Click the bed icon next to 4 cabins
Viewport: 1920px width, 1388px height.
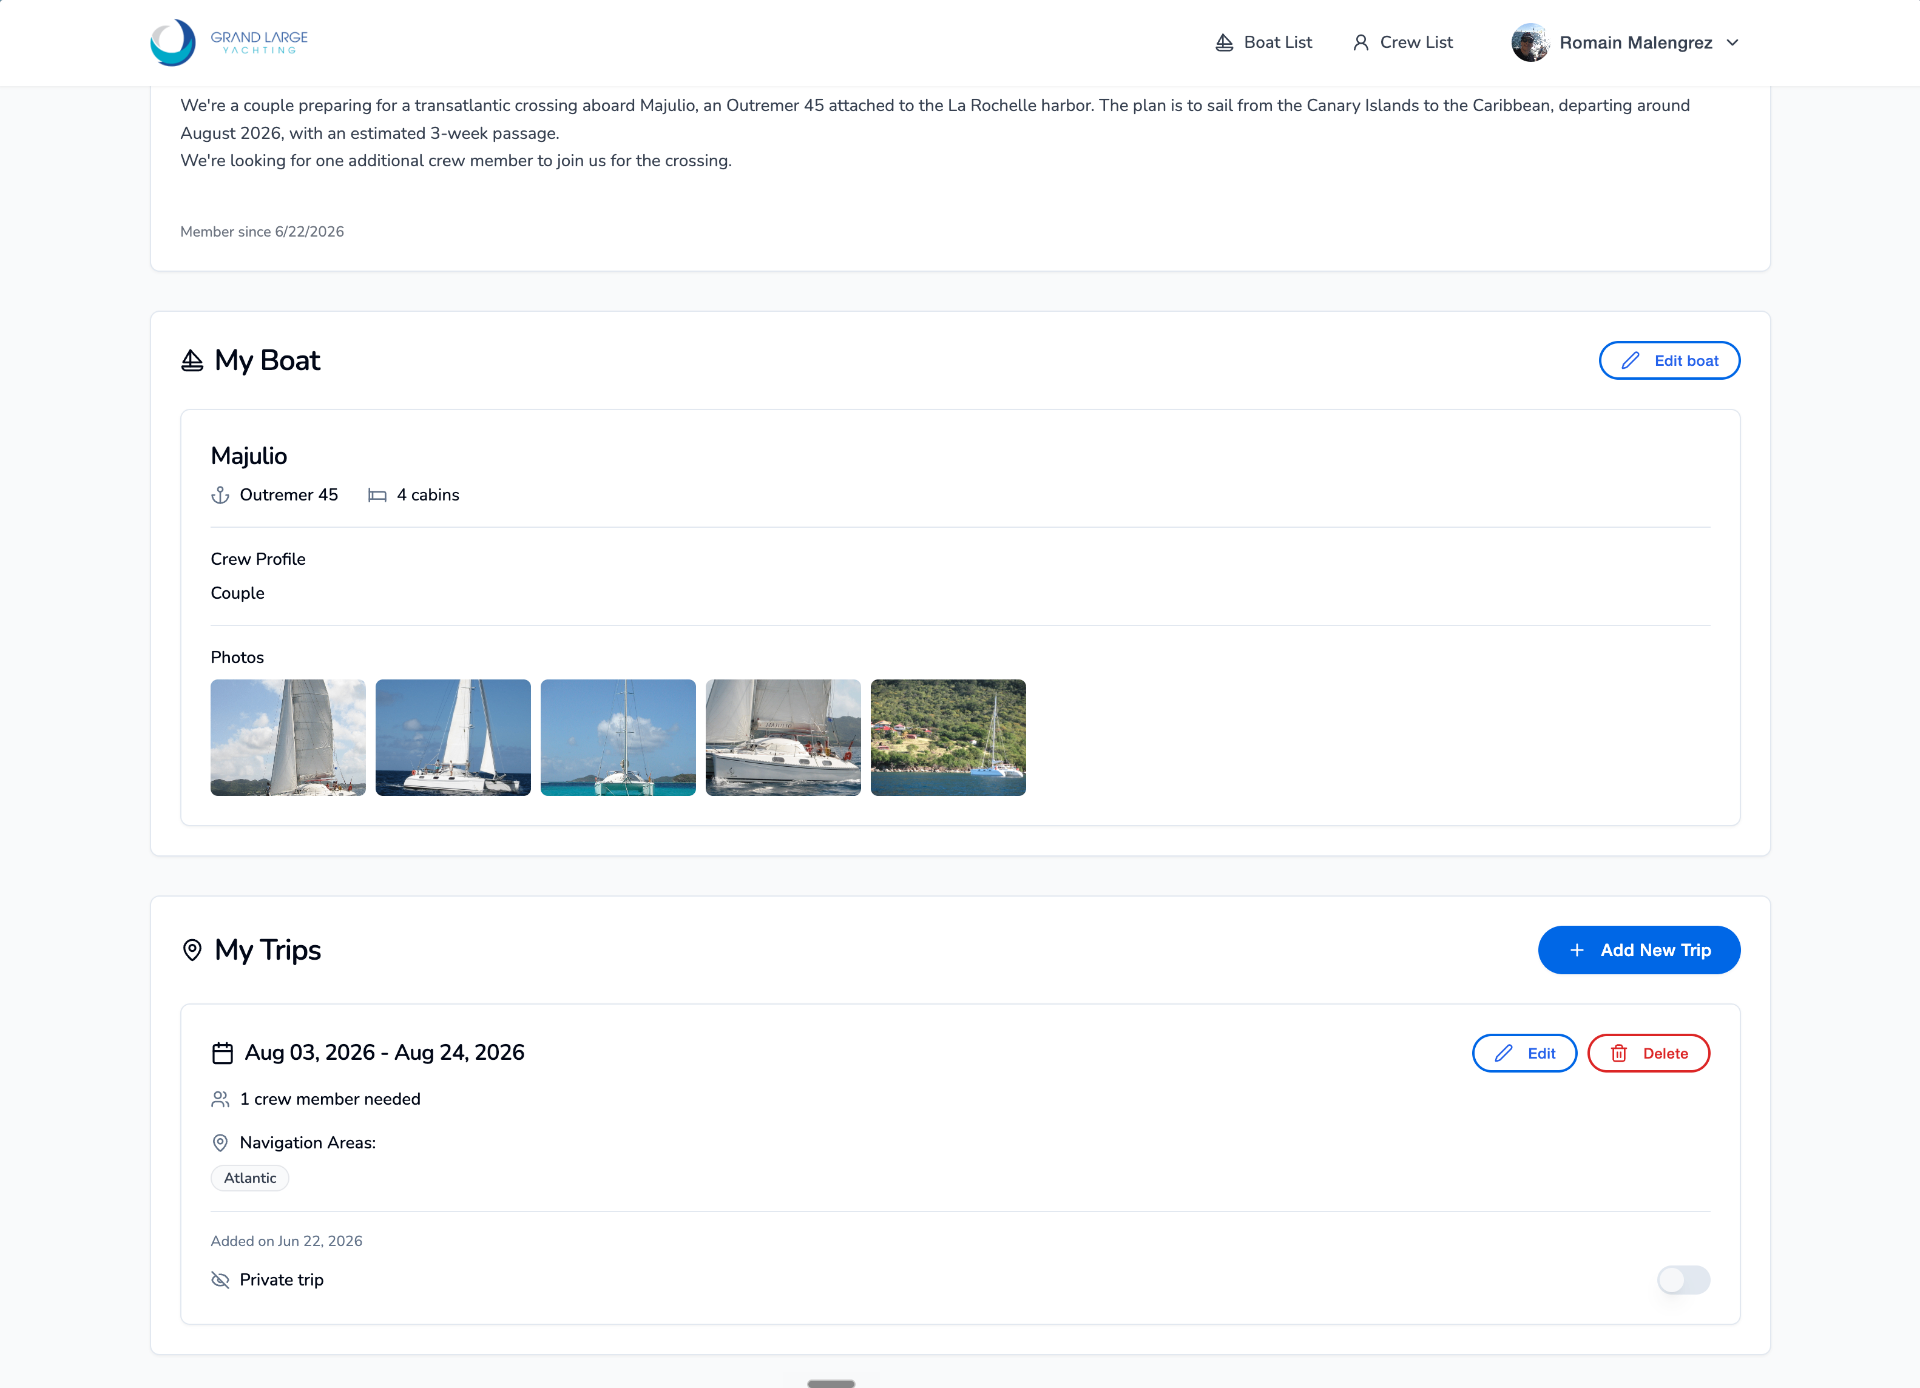377,495
